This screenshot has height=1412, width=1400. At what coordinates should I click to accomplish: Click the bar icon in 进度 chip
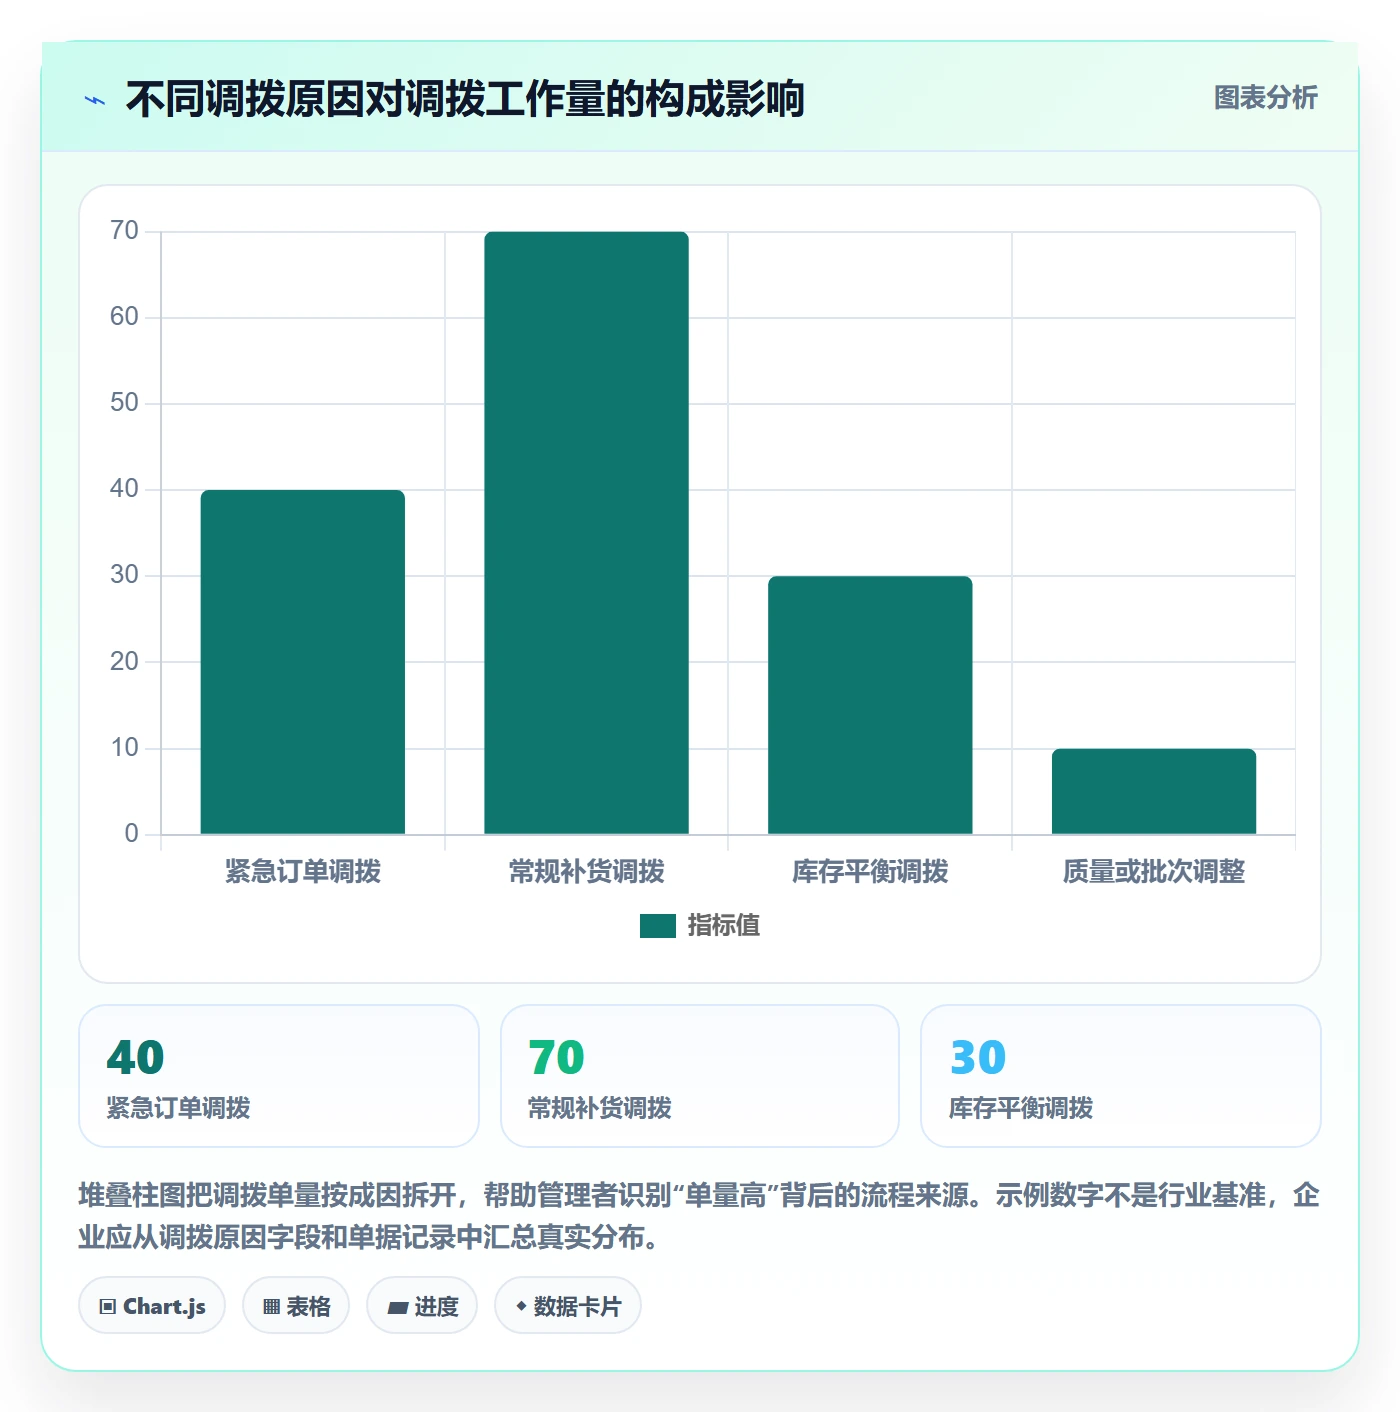click(x=398, y=1308)
